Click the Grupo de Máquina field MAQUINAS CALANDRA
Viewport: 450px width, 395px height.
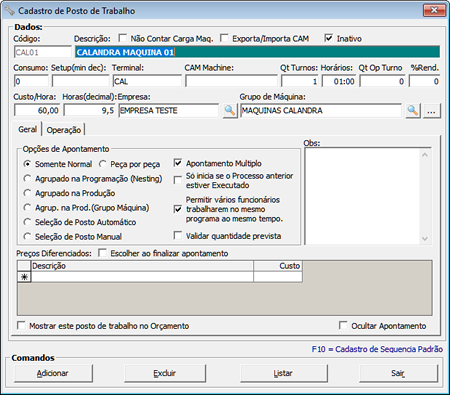click(x=321, y=110)
